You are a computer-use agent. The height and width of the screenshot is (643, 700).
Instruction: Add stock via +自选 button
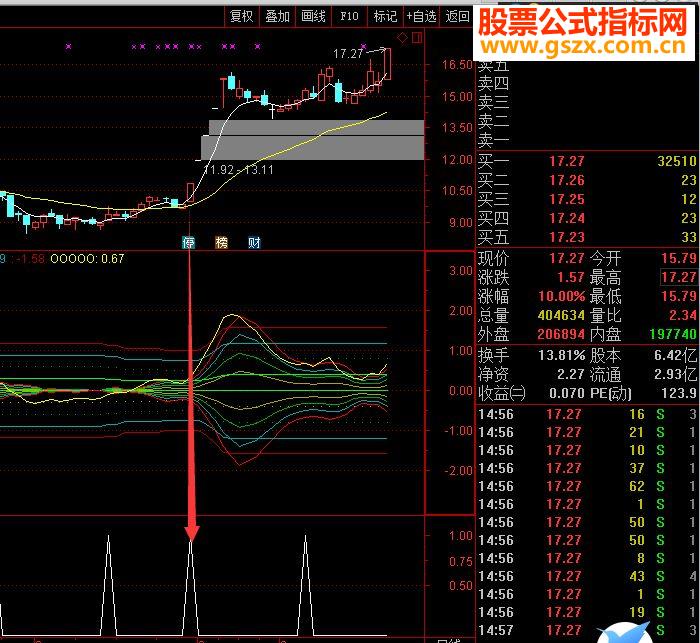click(421, 17)
